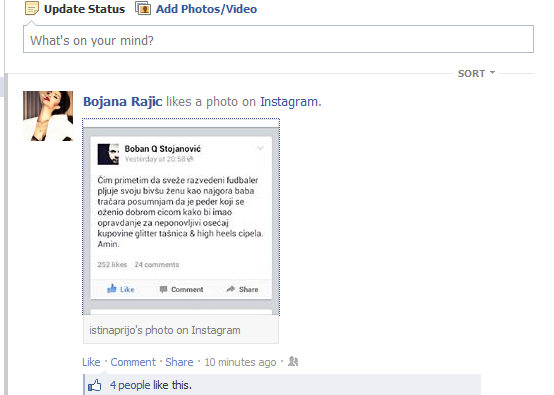The height and width of the screenshot is (395, 554).
Task: Select the "likes a photo on" headline text
Action: point(211,102)
